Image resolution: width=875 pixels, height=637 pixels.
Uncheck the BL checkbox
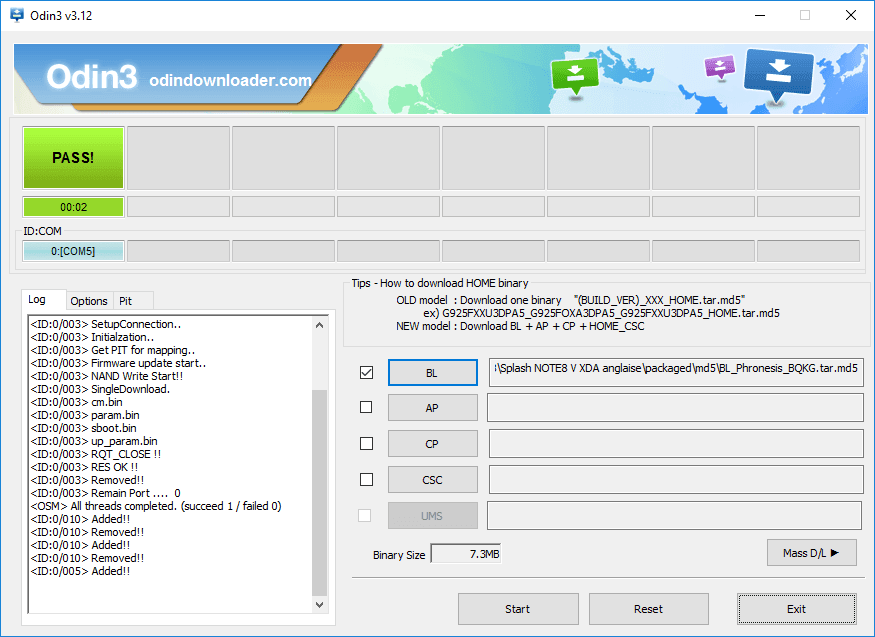coord(367,372)
